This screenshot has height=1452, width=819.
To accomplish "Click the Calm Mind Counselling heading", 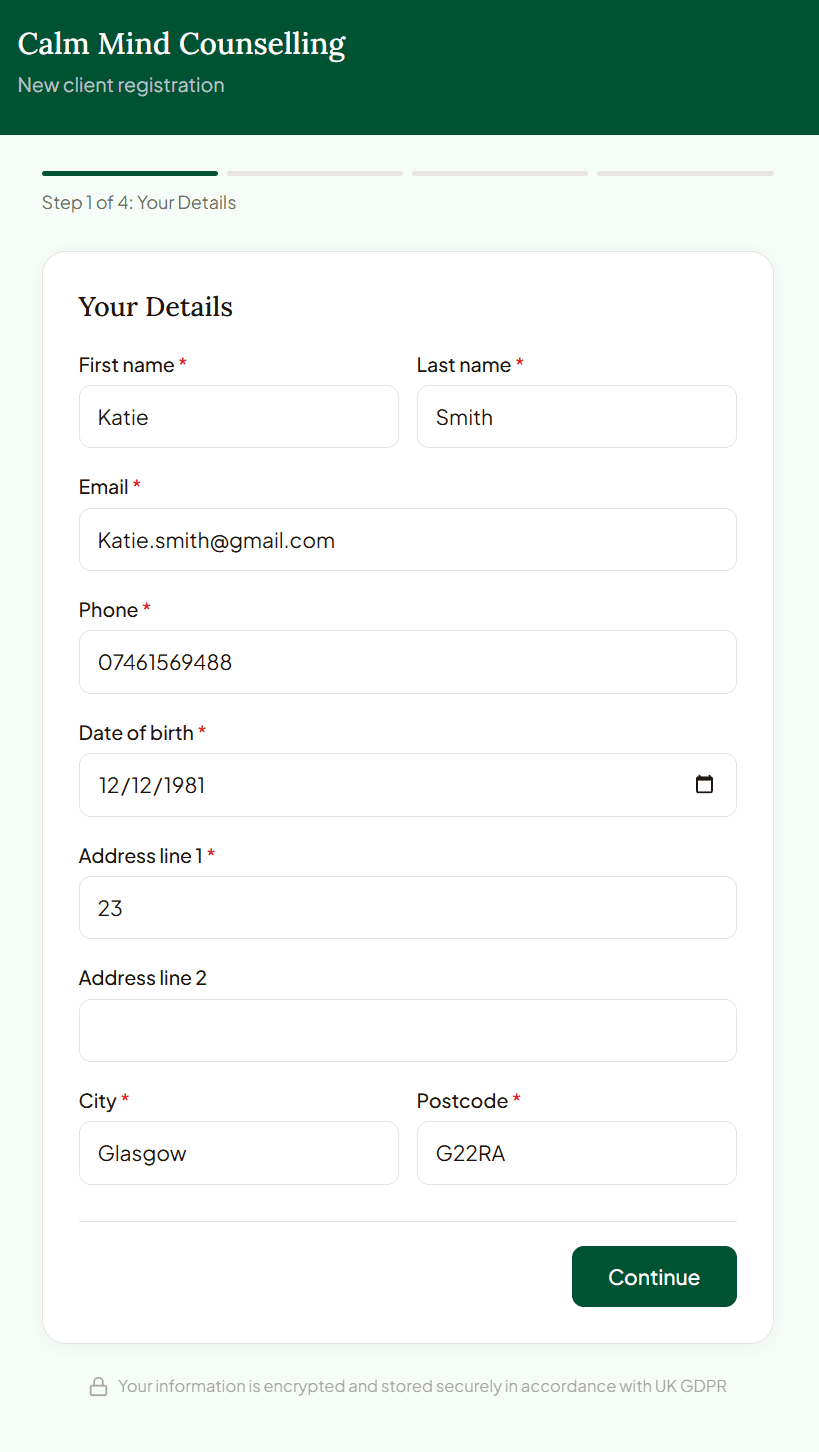I will 181,44.
